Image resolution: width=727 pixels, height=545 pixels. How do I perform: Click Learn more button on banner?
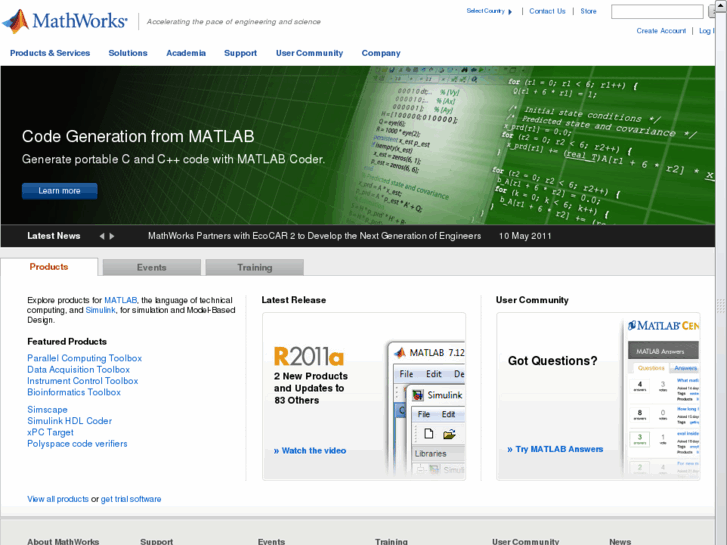(59, 191)
